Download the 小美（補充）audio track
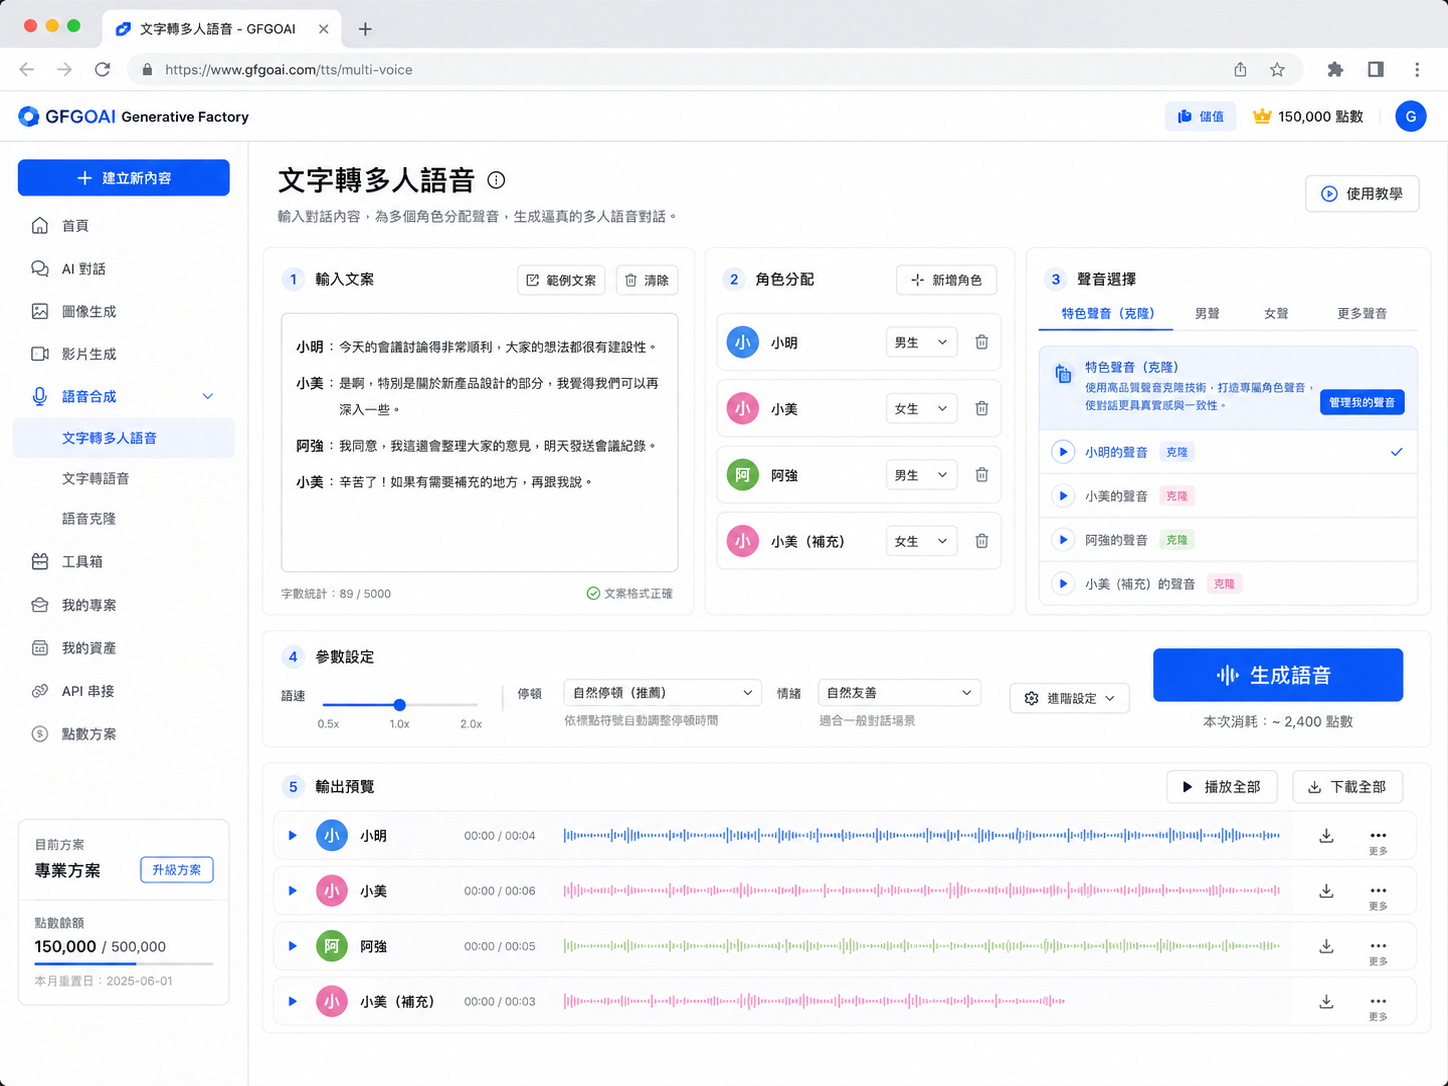 [1326, 1001]
